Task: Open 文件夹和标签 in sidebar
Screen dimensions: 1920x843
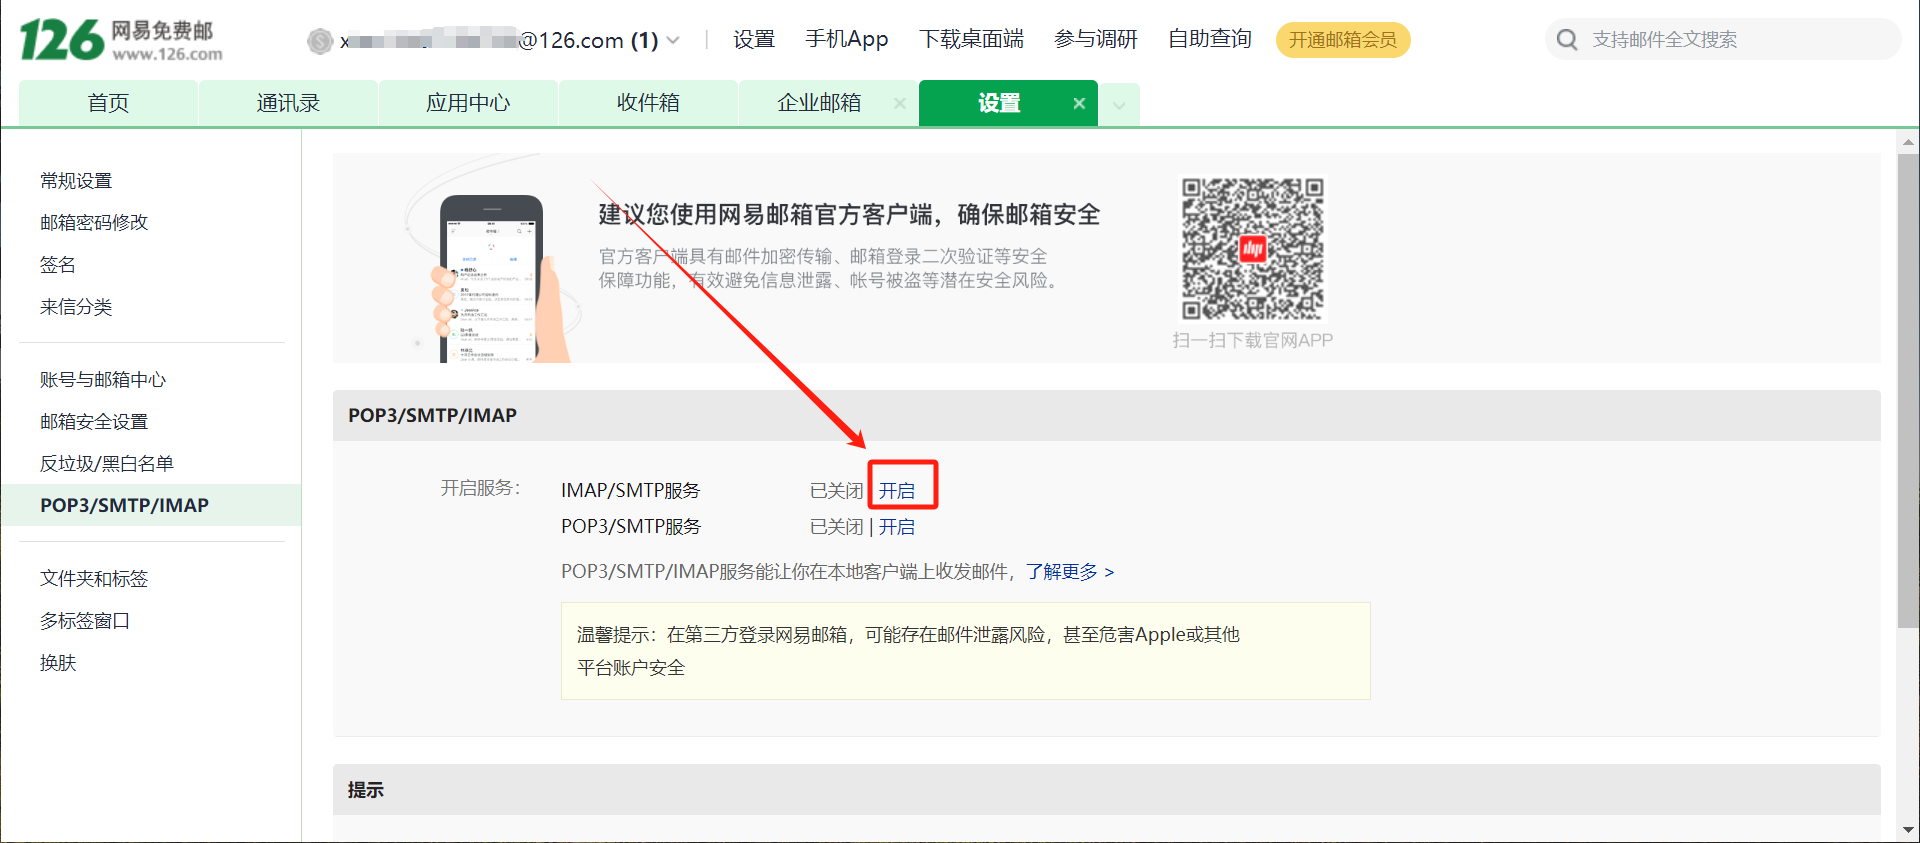Action: (94, 579)
